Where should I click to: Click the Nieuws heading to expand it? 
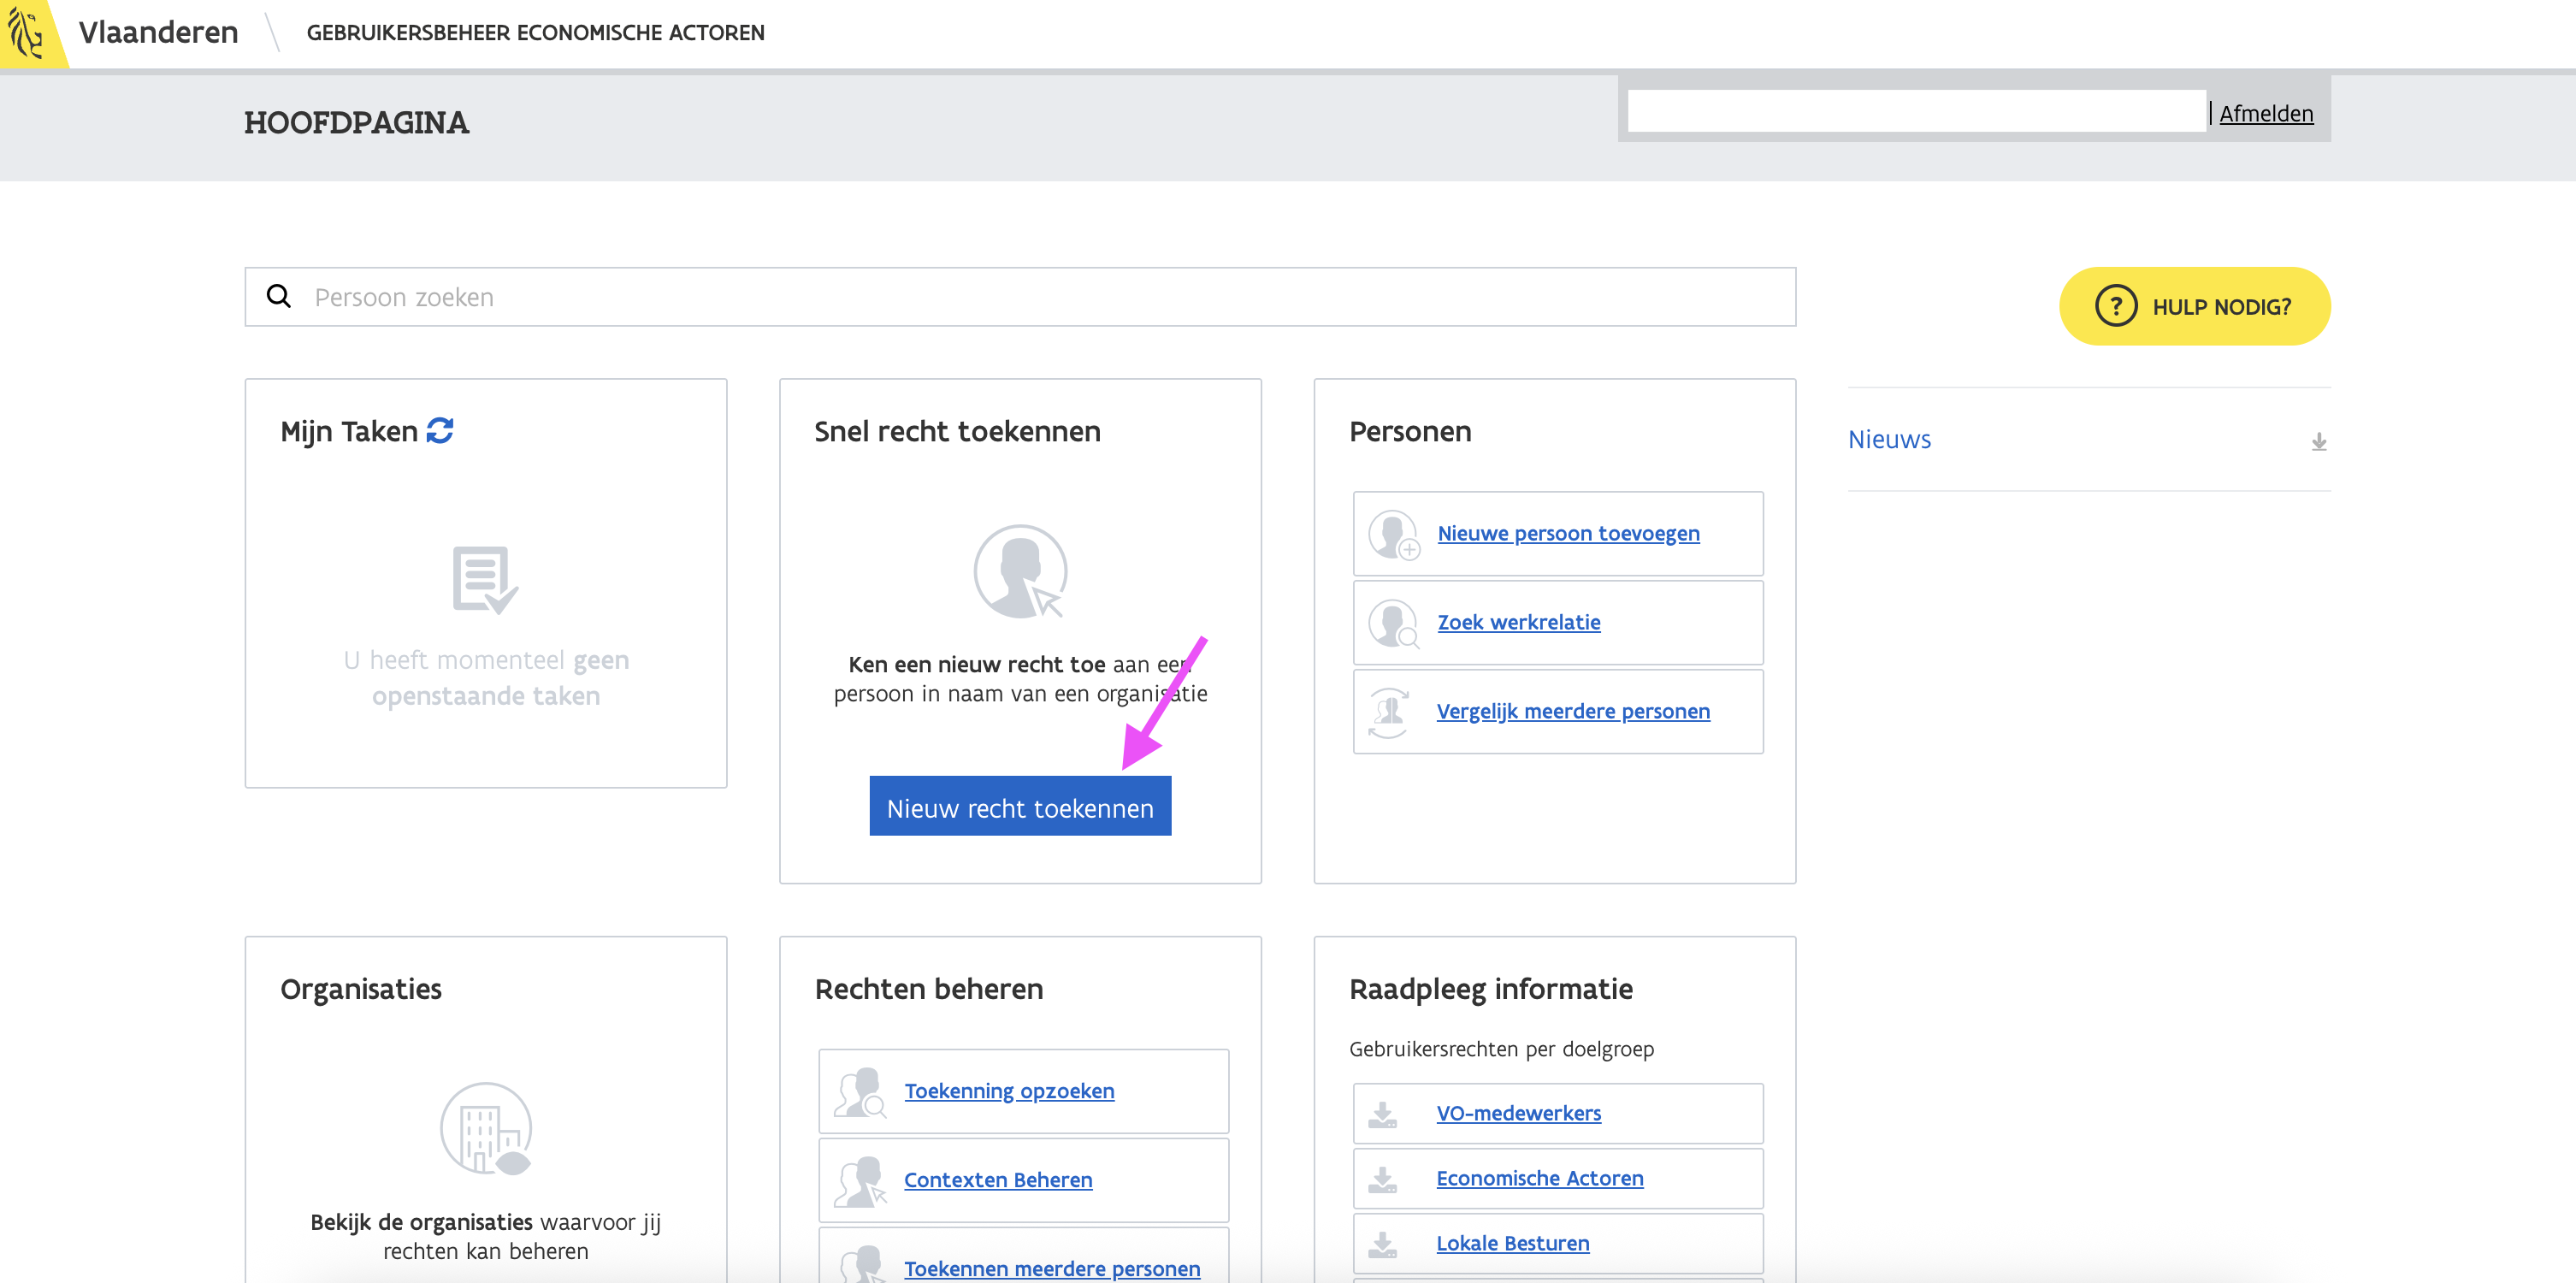[1888, 440]
